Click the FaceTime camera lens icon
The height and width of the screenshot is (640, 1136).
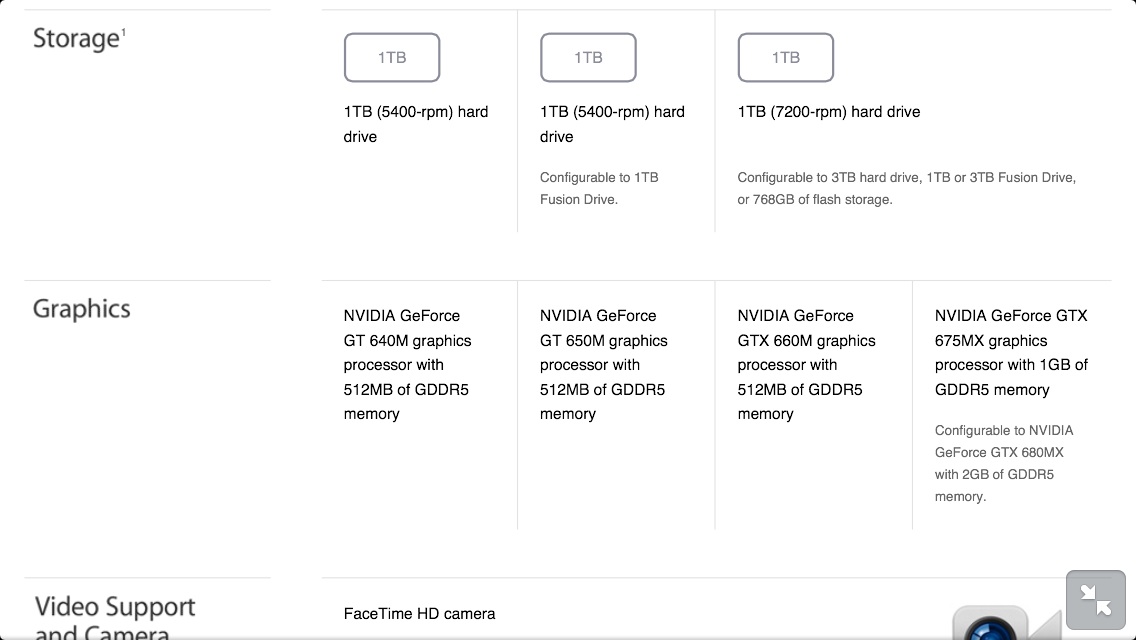[990, 625]
